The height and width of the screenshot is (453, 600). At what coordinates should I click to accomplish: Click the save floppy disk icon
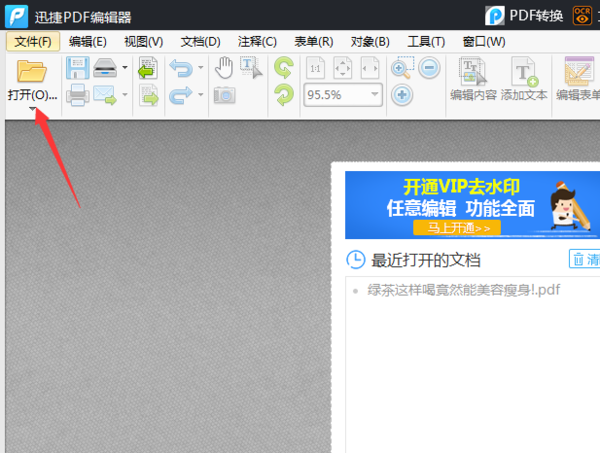tap(78, 68)
